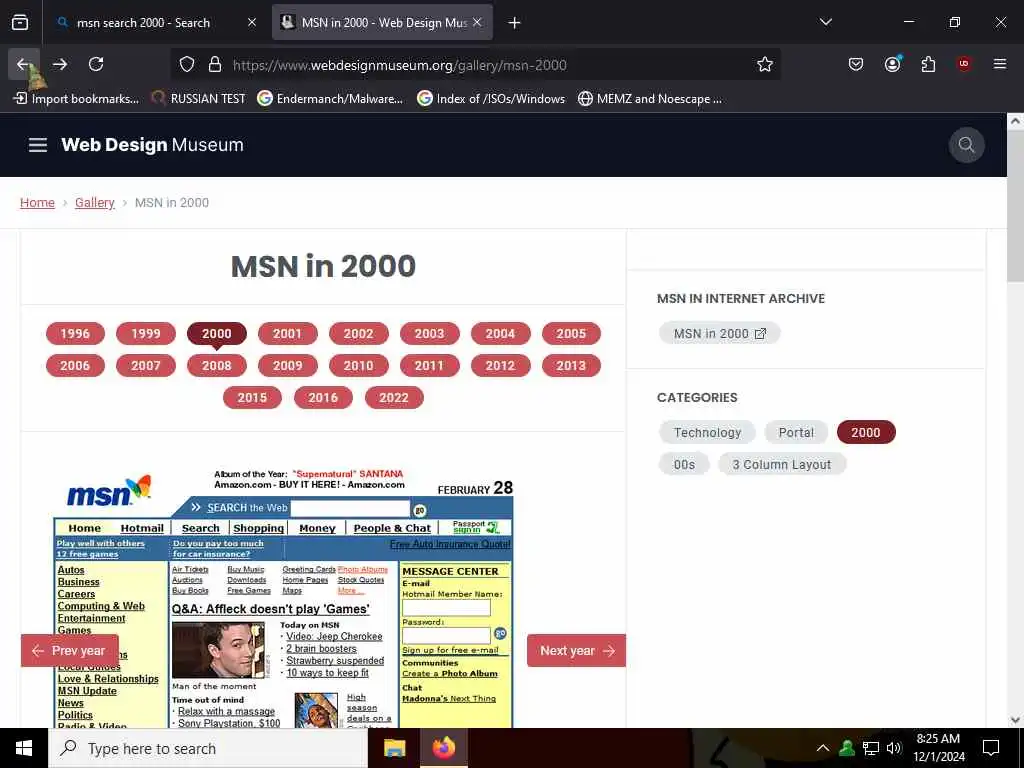This screenshot has width=1024, height=768.
Task: Open the Index of /ISOs/Windows bookmark
Action: tap(491, 99)
